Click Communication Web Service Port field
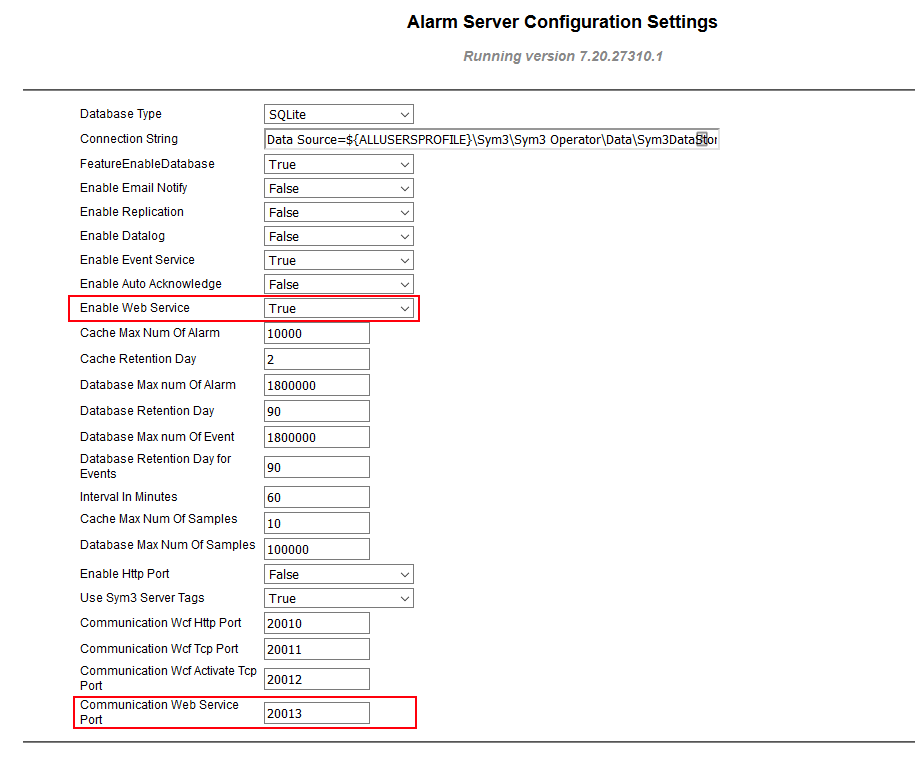This screenshot has width=915, height=766. [316, 713]
